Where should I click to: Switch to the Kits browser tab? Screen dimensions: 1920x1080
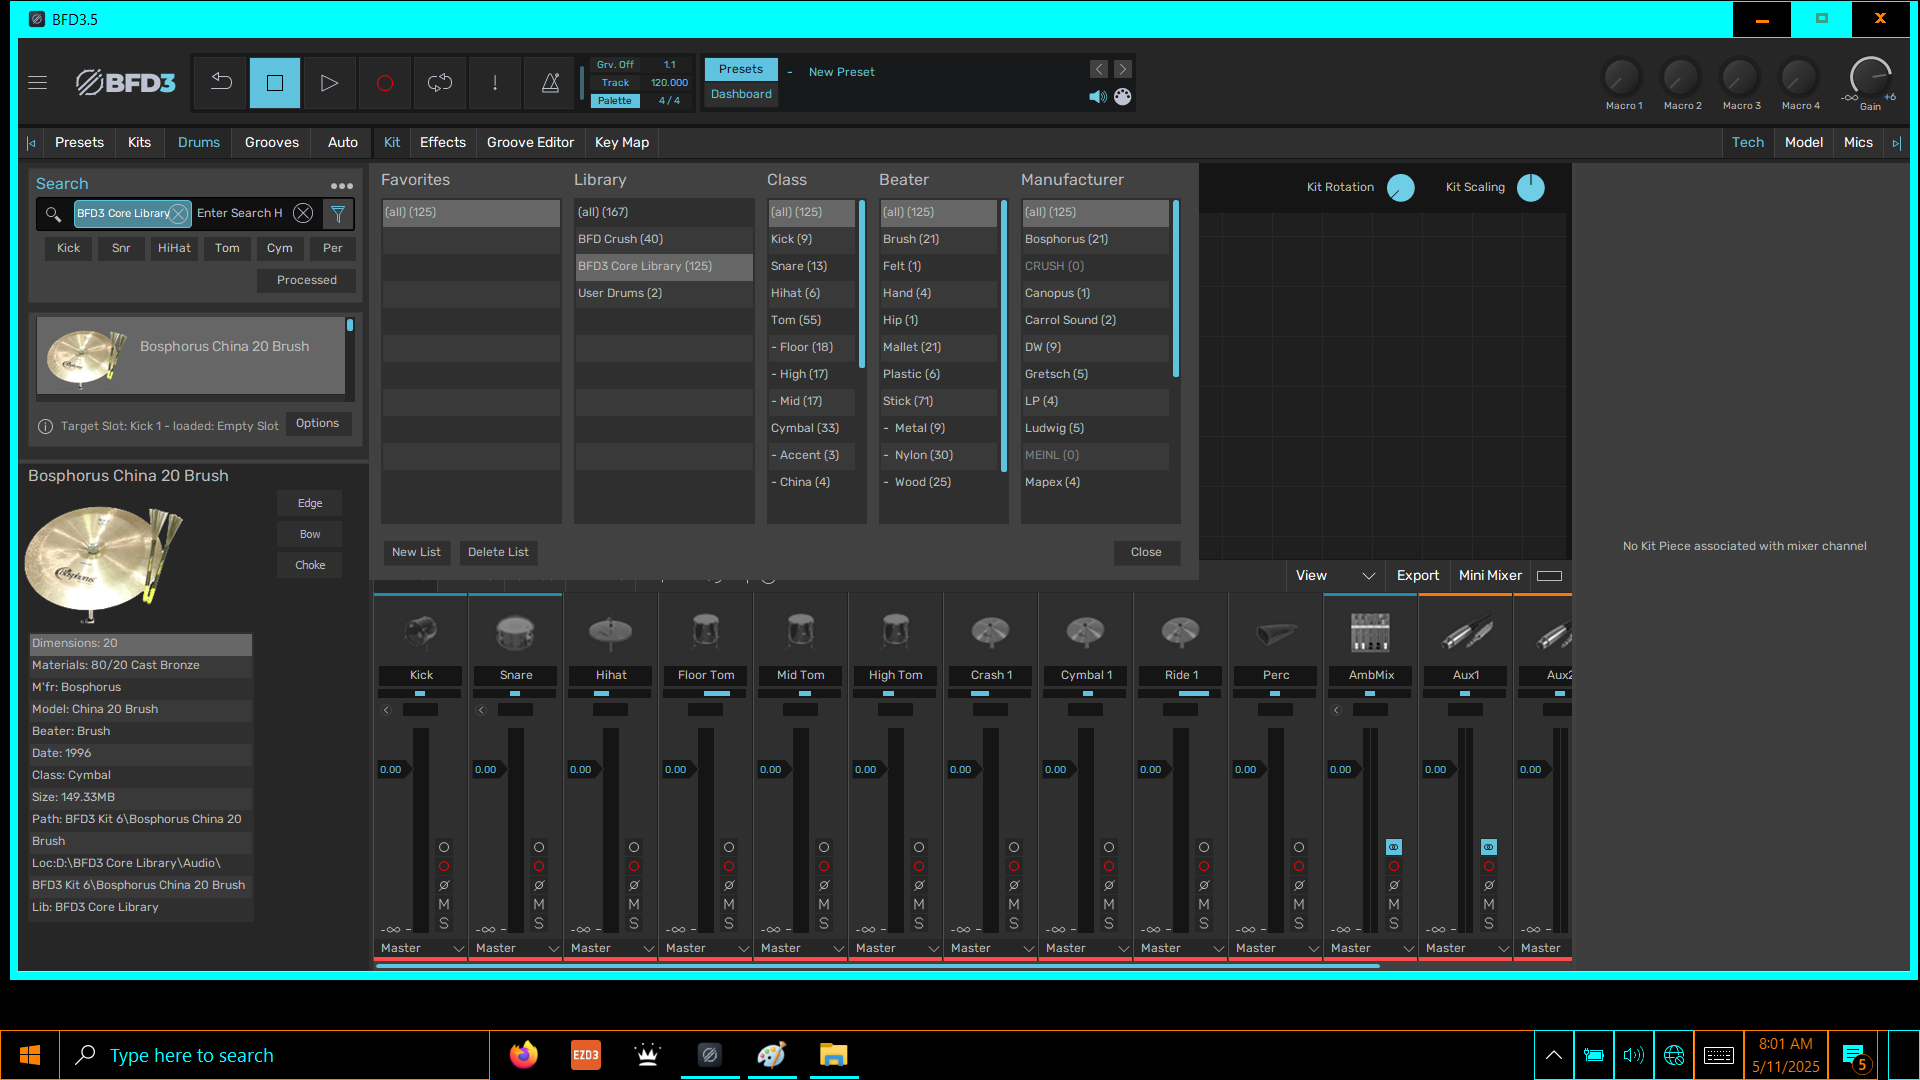140,143
